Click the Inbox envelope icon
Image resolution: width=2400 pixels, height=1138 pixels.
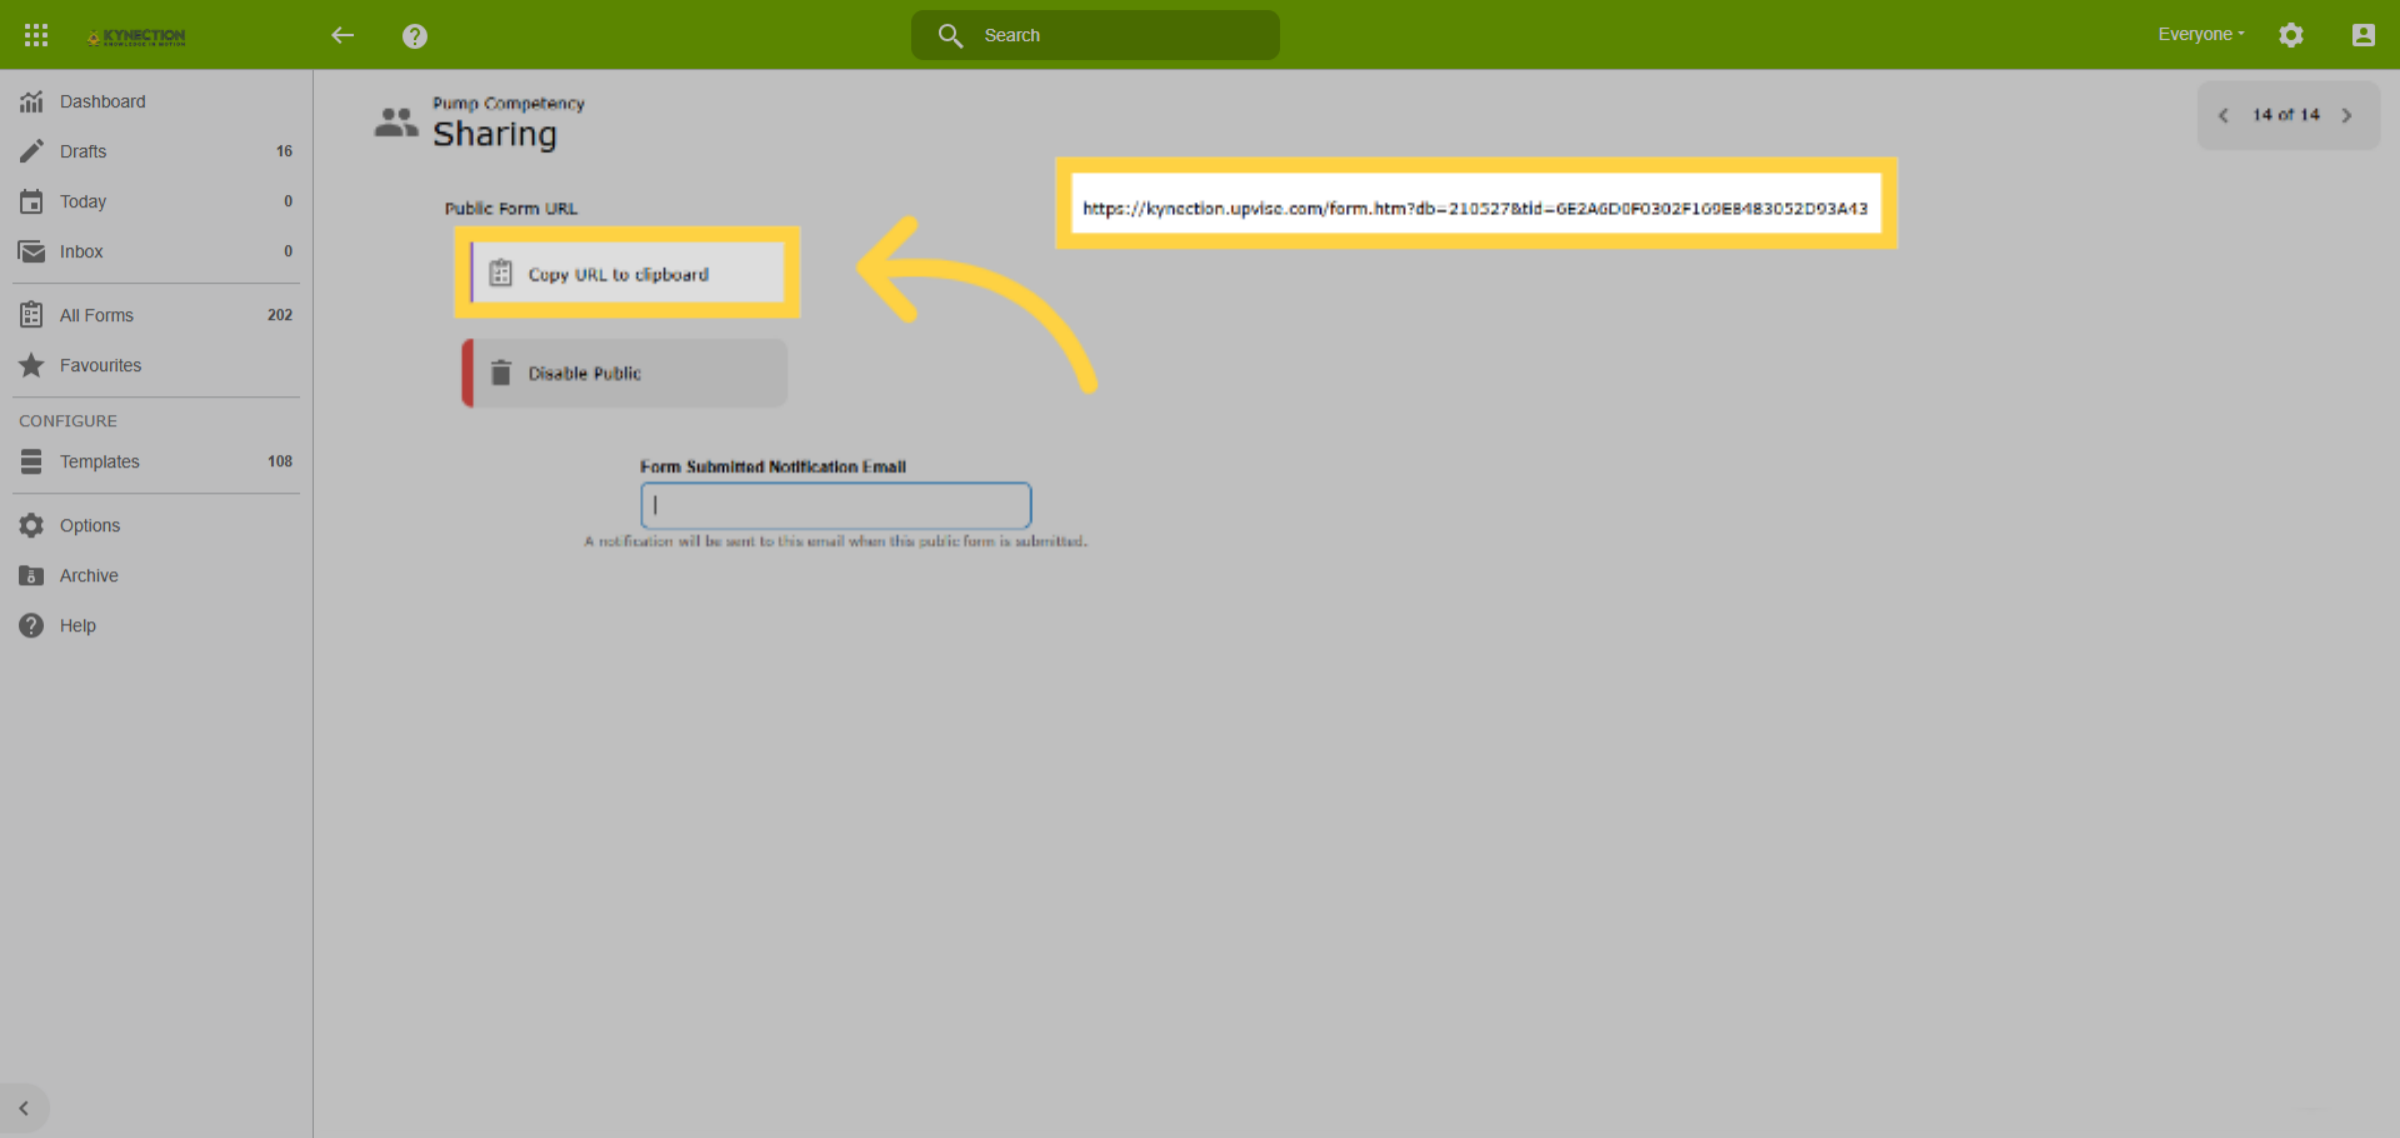click(x=32, y=251)
